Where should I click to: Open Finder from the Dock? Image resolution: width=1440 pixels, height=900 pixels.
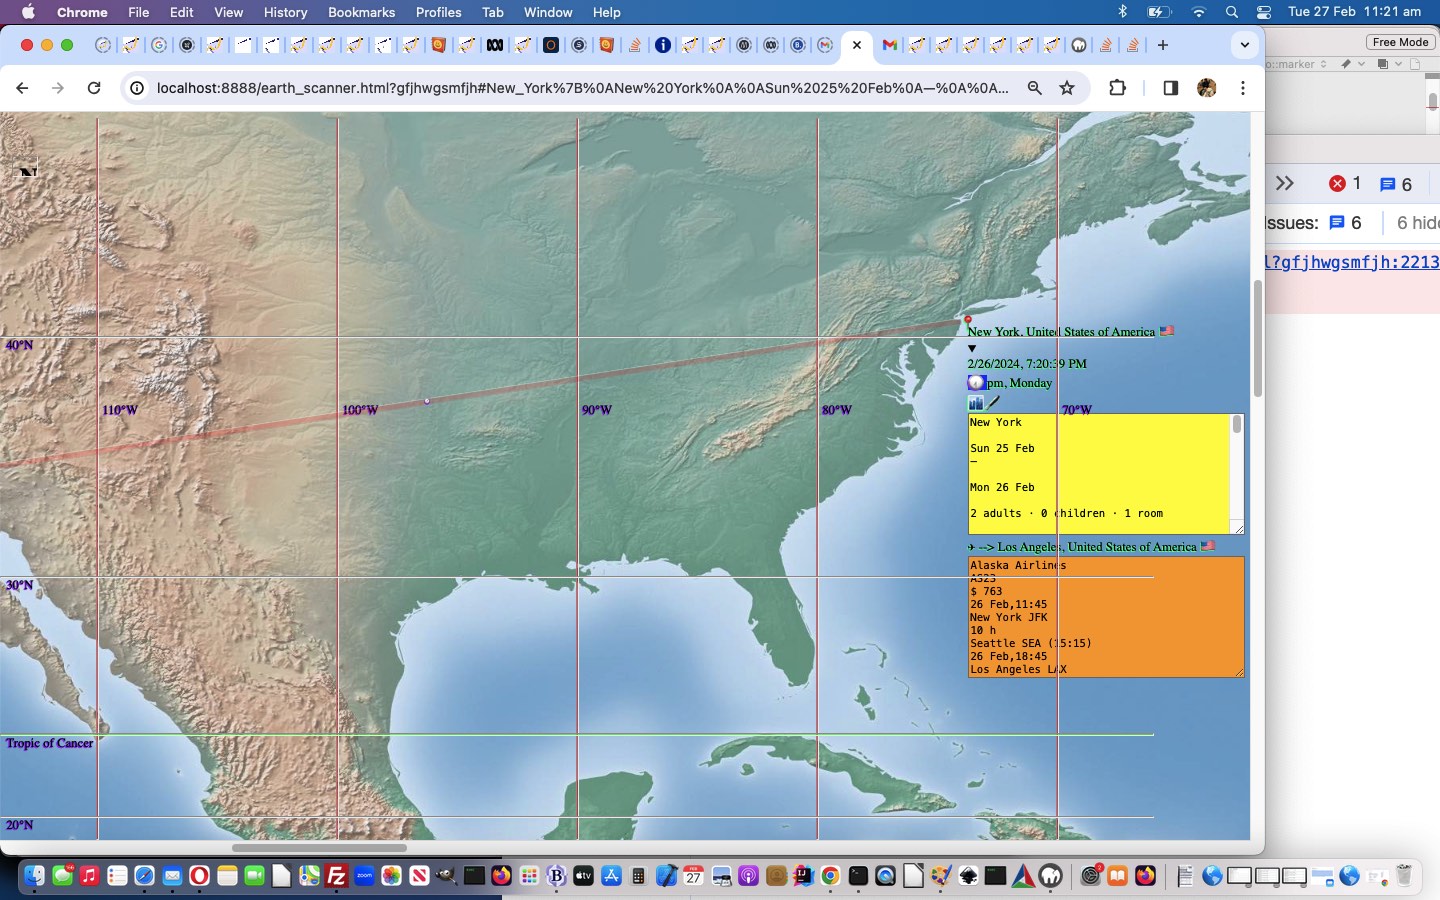35,876
